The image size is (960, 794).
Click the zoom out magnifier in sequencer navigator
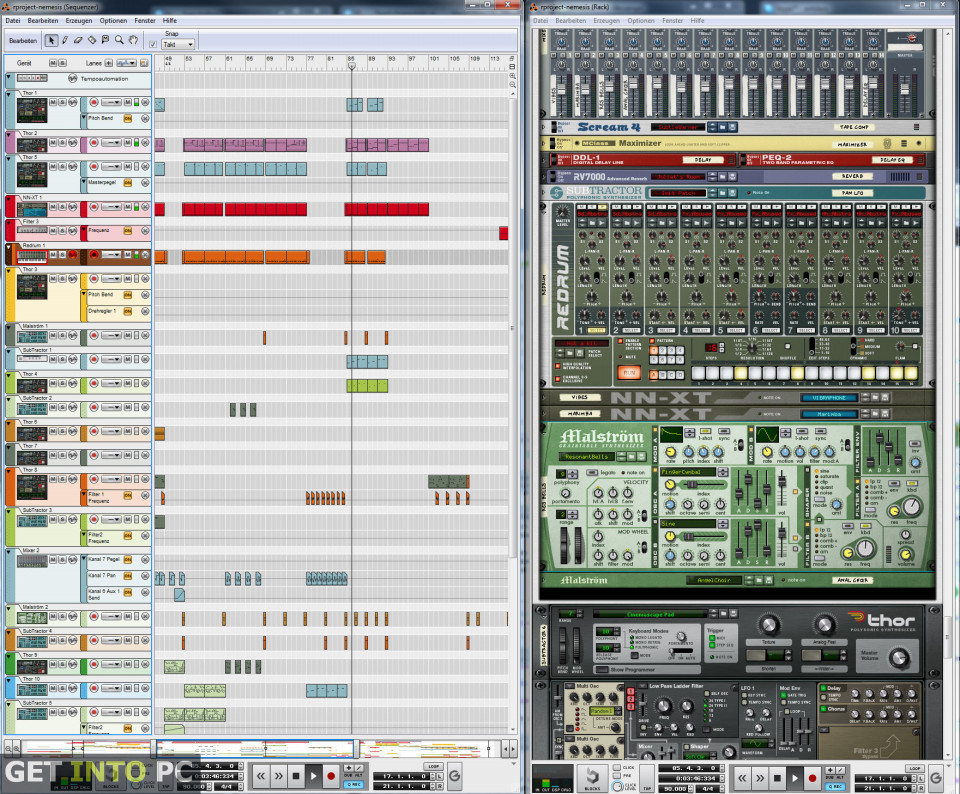(x=9, y=747)
